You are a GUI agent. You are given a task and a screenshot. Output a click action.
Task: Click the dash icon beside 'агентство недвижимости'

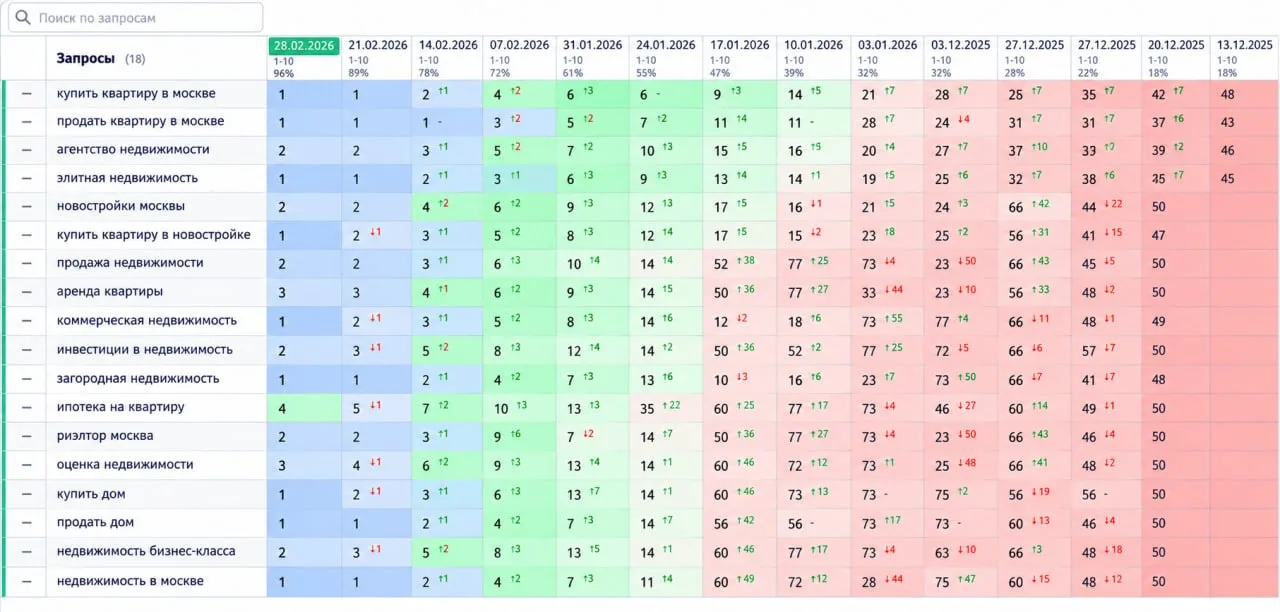click(26, 149)
